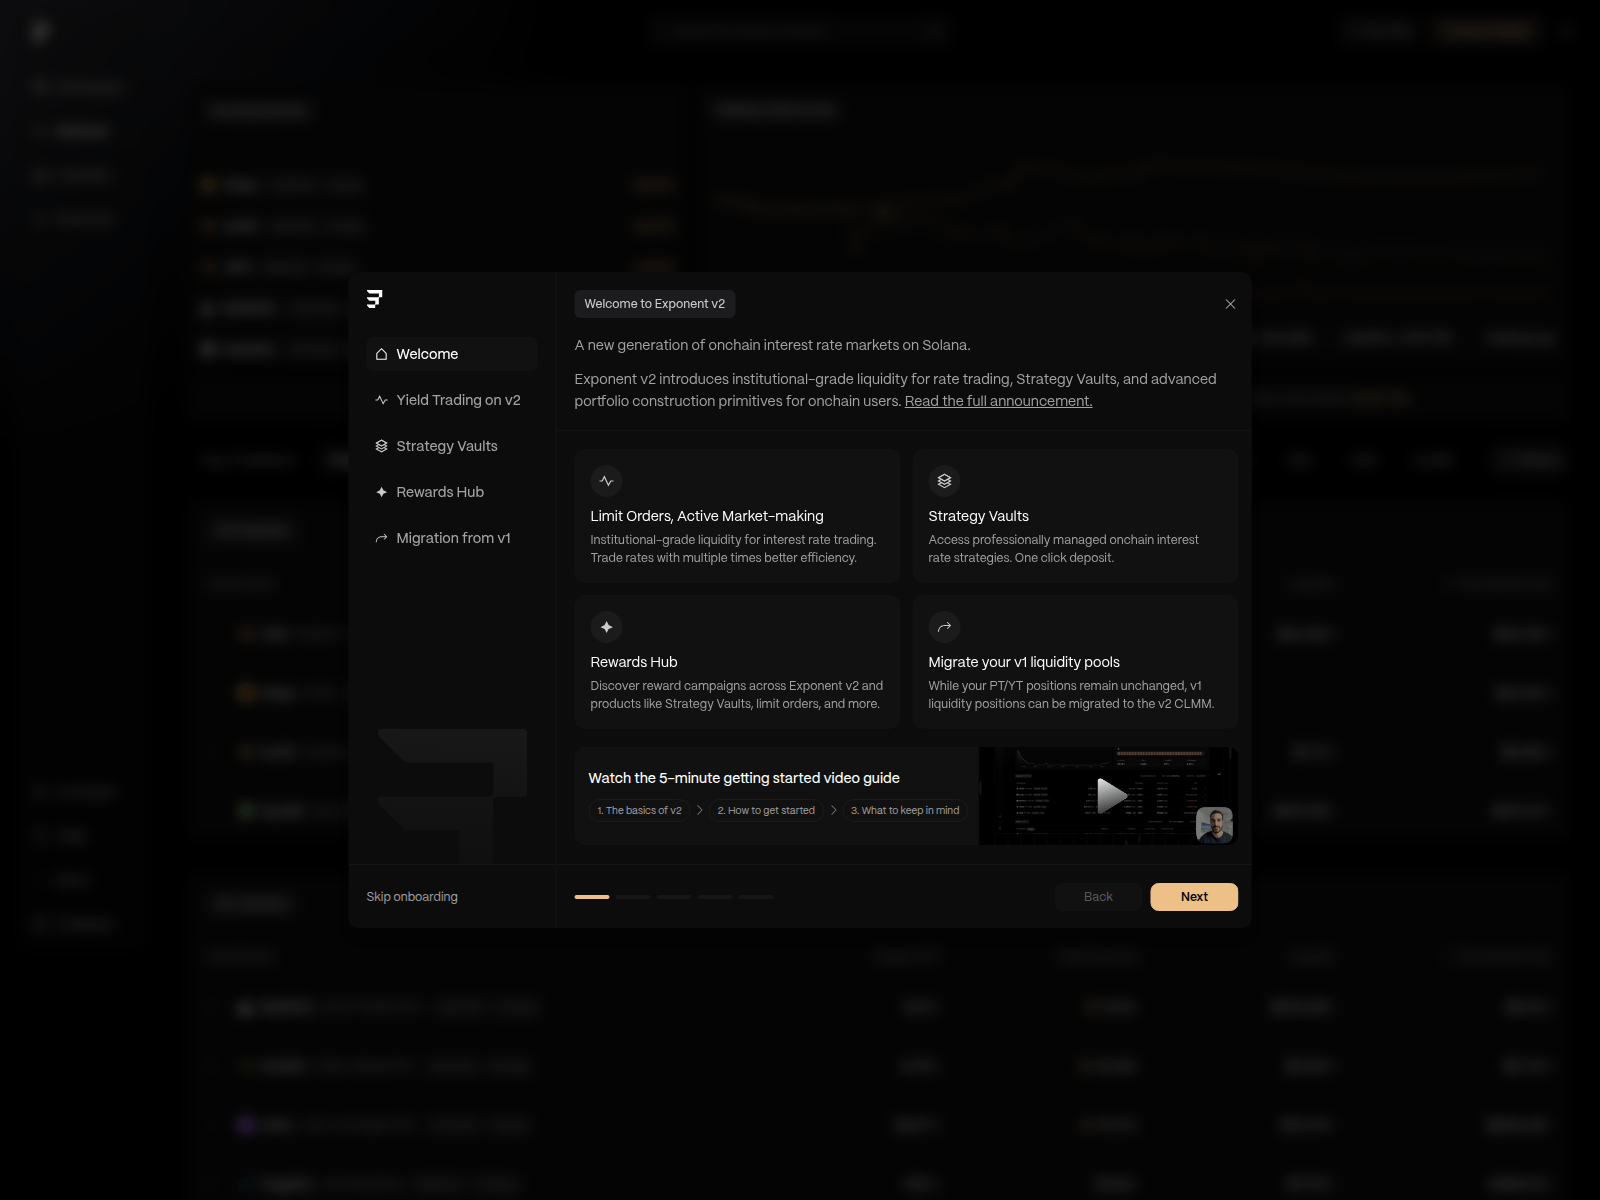Click heading 'Watch the 5-minute getting started video guide'
Image resolution: width=1600 pixels, height=1200 pixels.
coord(744,778)
